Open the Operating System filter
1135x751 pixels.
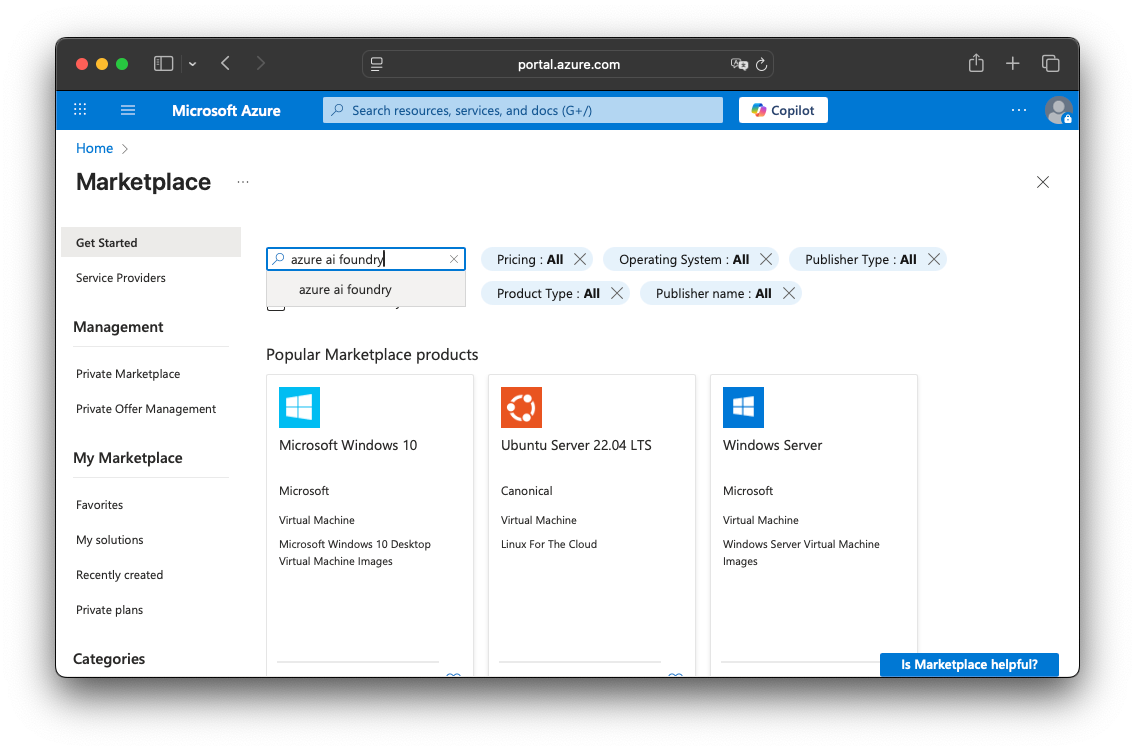(684, 259)
